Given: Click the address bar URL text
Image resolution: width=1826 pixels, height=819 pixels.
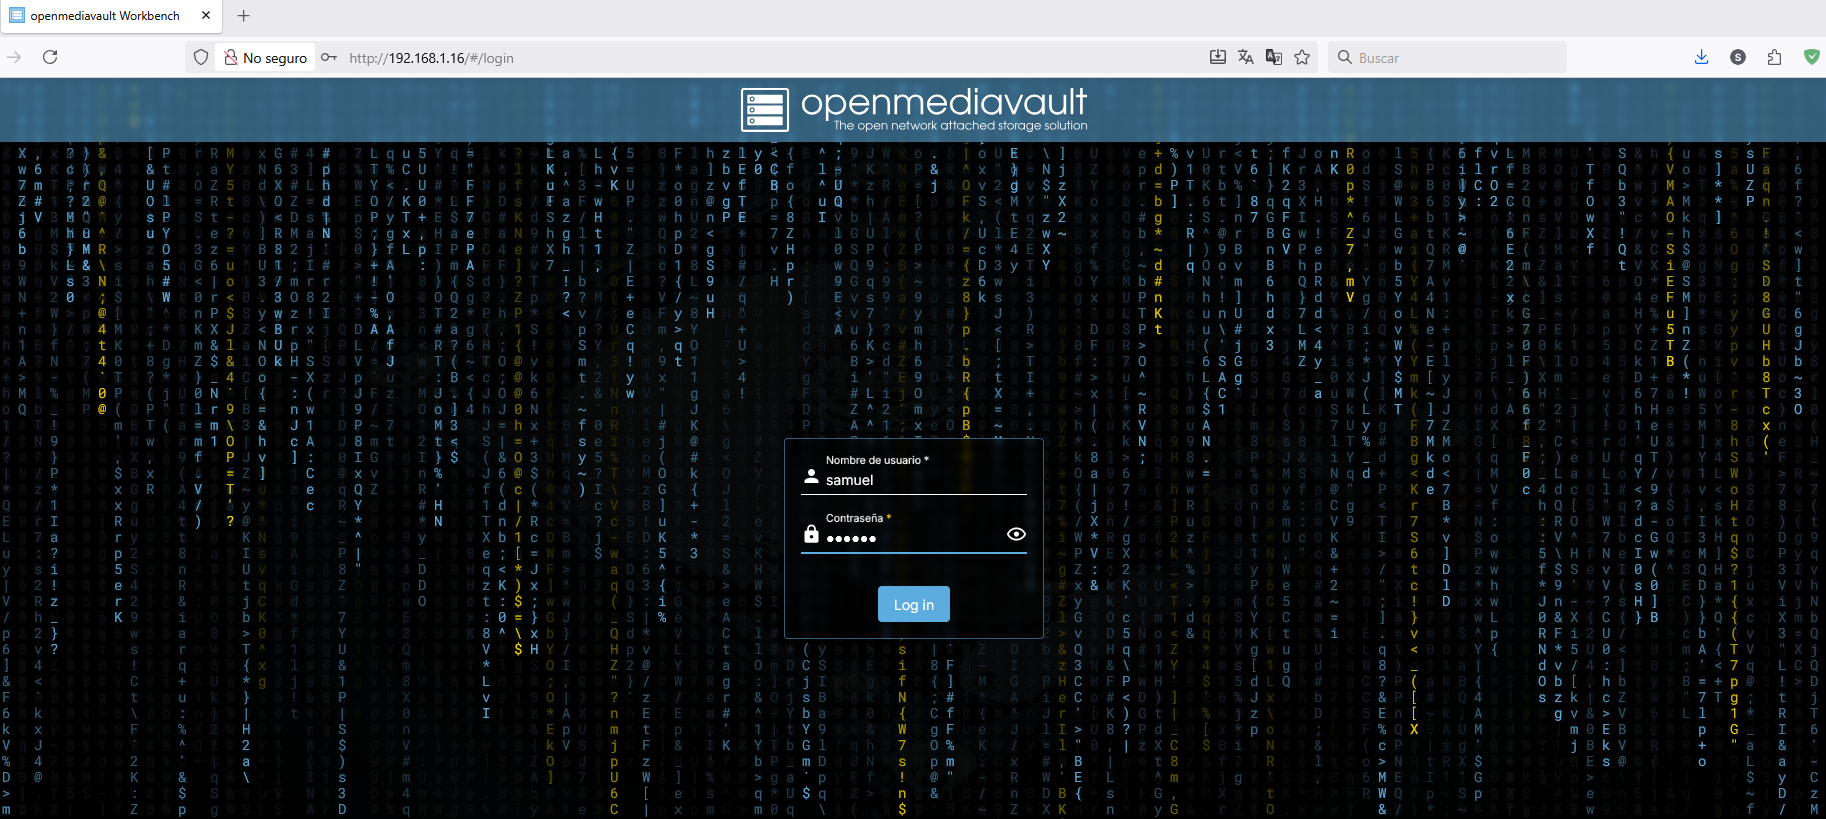Looking at the screenshot, I should (431, 58).
